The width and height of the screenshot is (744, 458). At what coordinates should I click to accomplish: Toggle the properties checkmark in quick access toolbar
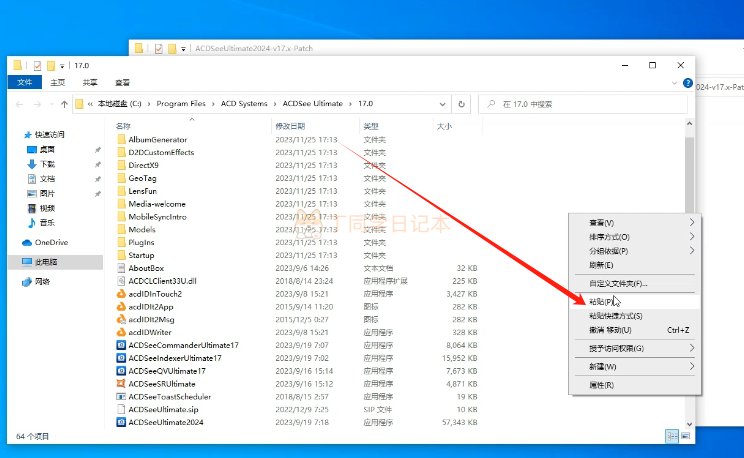(37, 66)
